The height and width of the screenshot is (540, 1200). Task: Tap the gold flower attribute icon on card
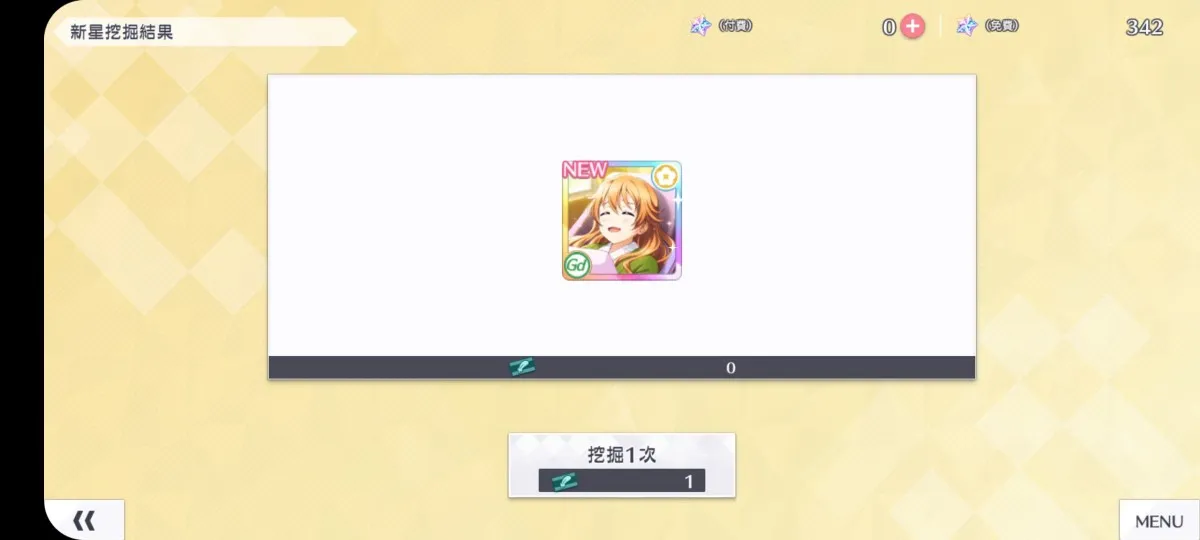[x=666, y=177]
